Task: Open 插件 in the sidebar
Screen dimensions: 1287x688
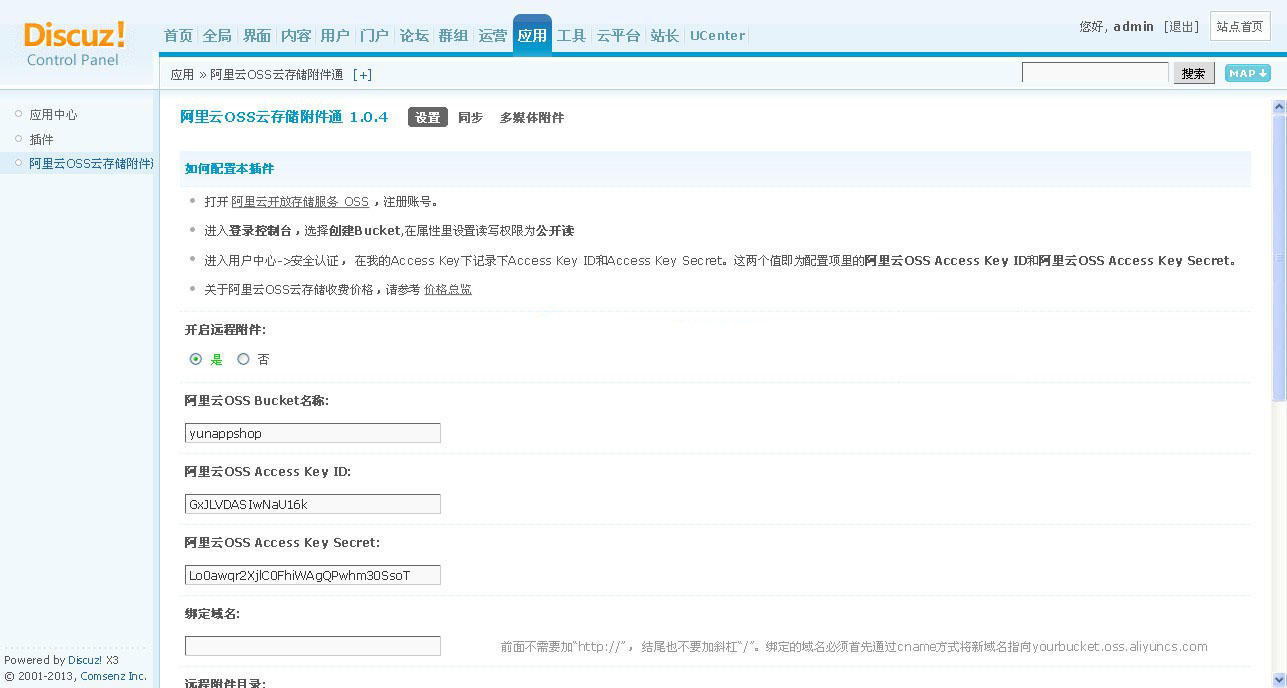Action: pos(41,139)
